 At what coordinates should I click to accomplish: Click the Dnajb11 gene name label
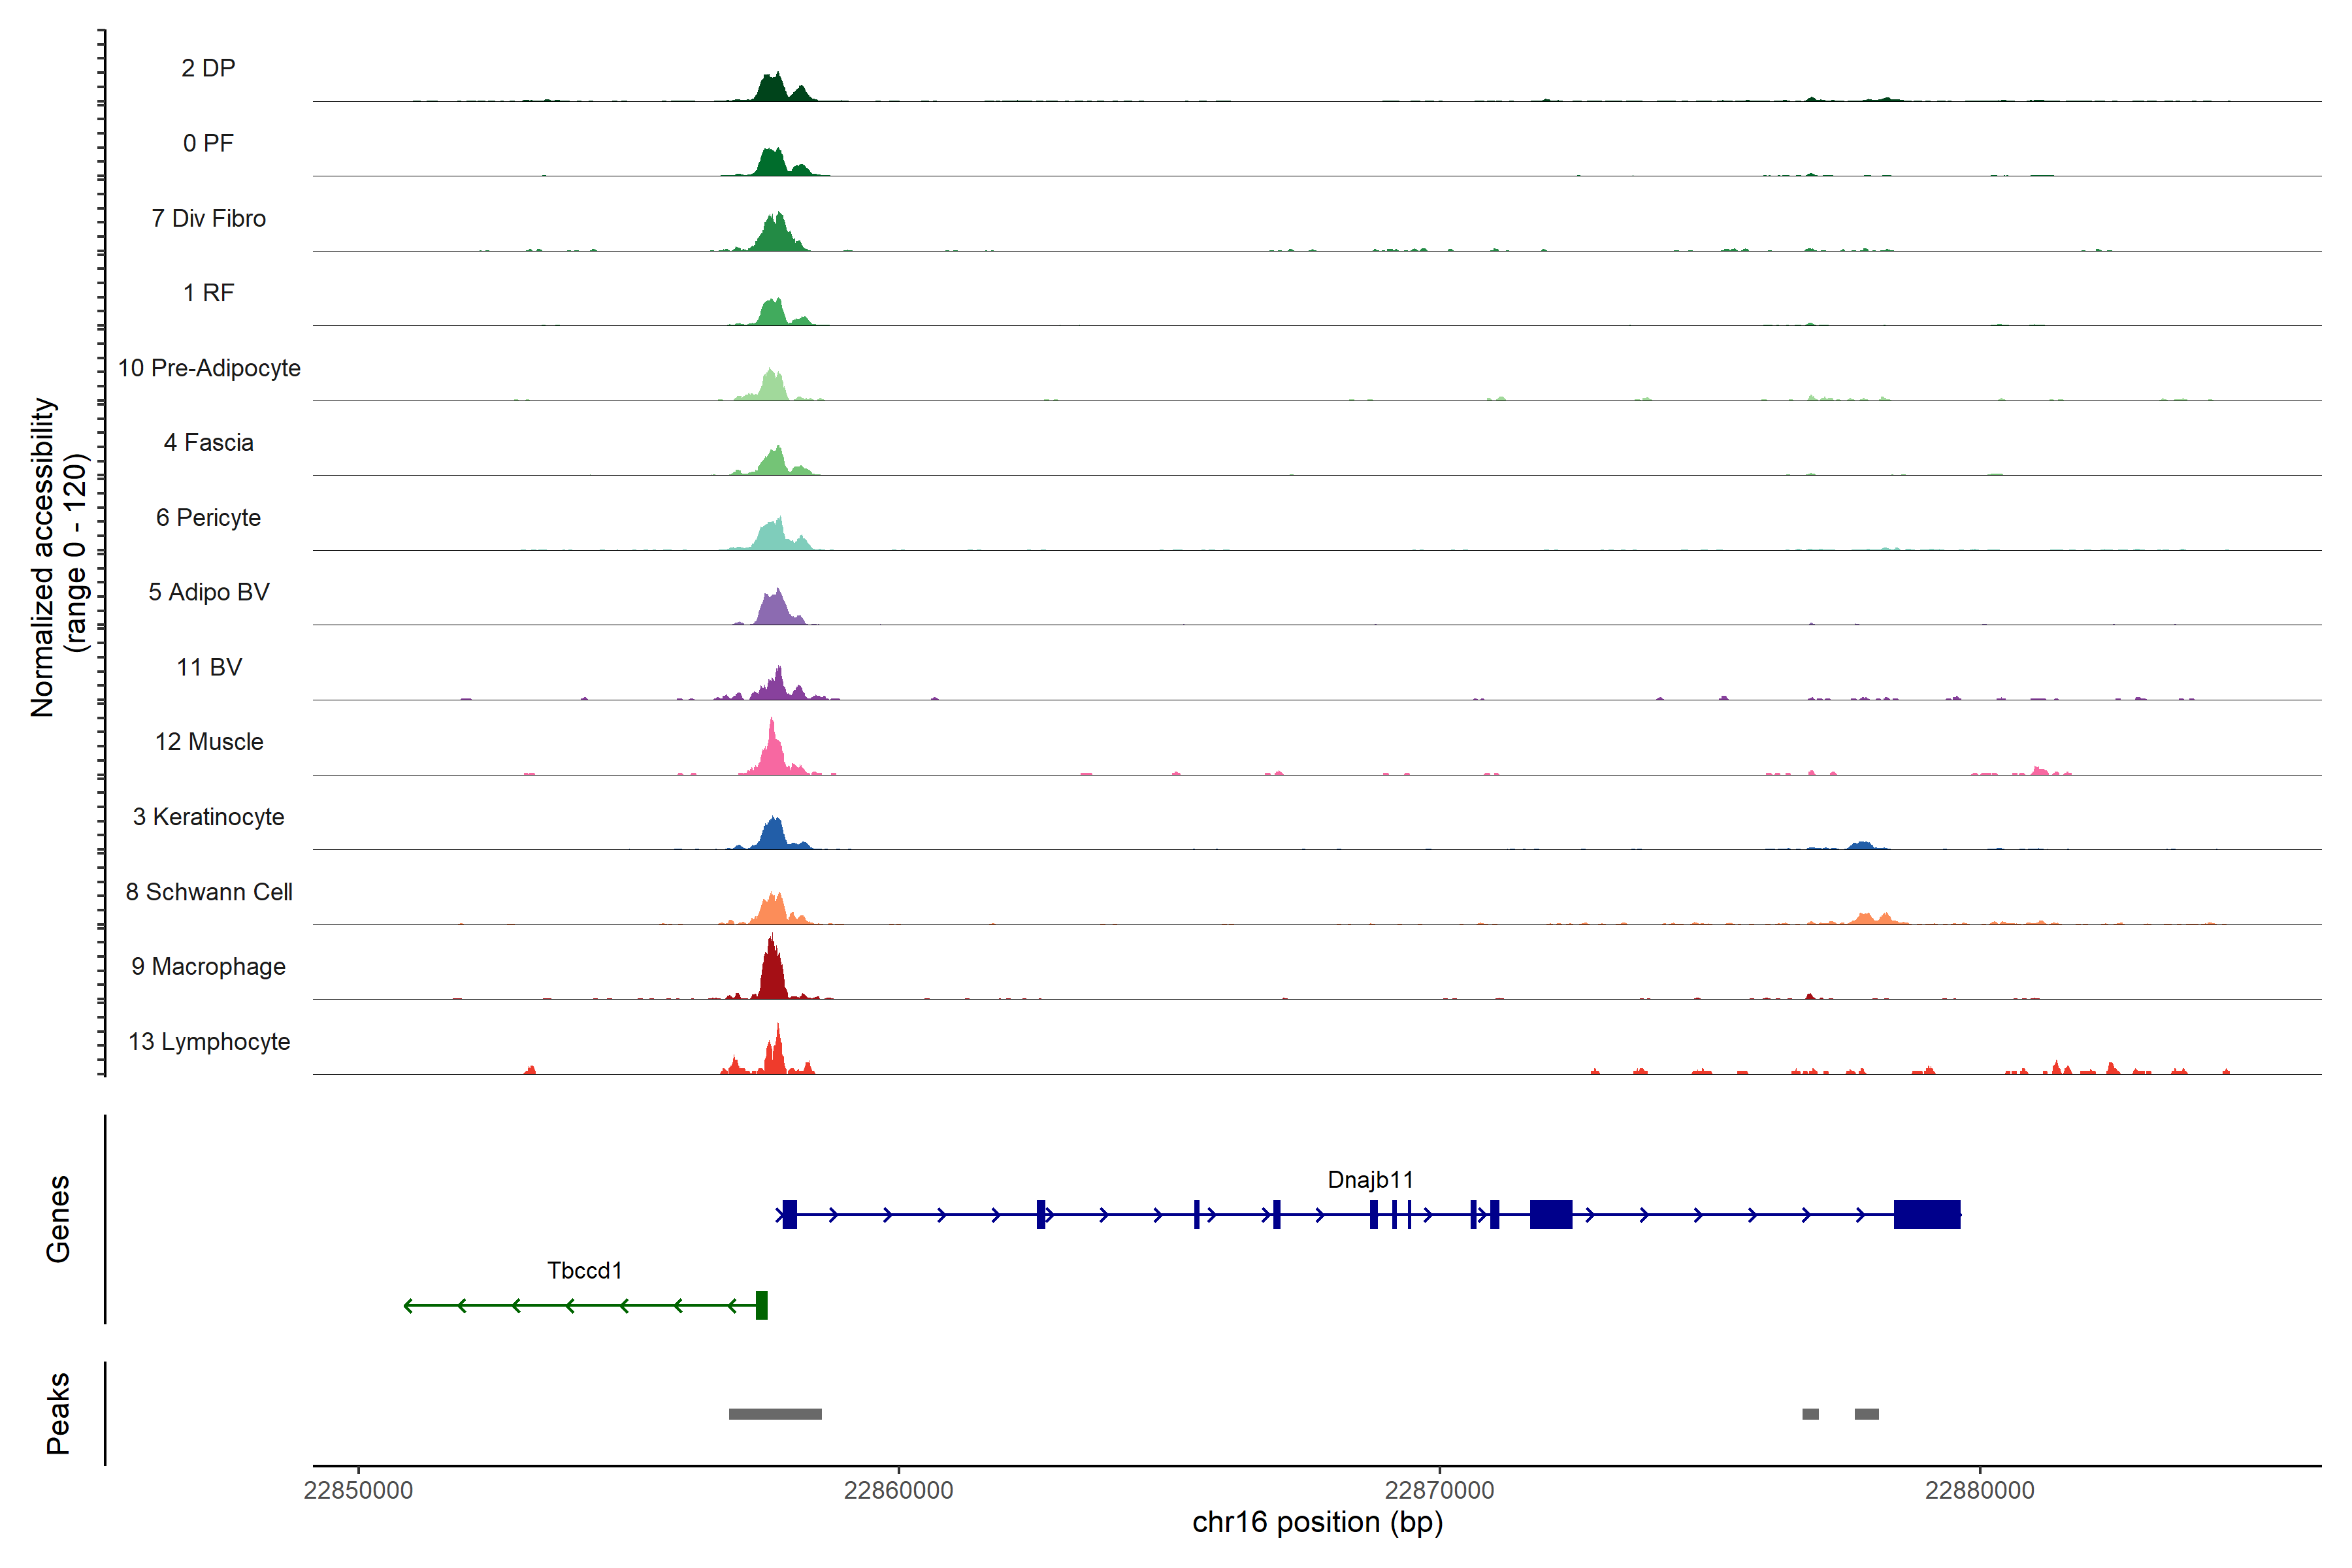click(1370, 1179)
